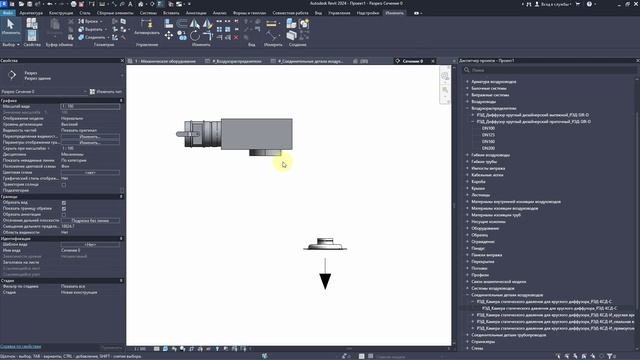Expand the Оборудование tree node
Image resolution: width=640 pixels, height=360 pixels.
468,228
